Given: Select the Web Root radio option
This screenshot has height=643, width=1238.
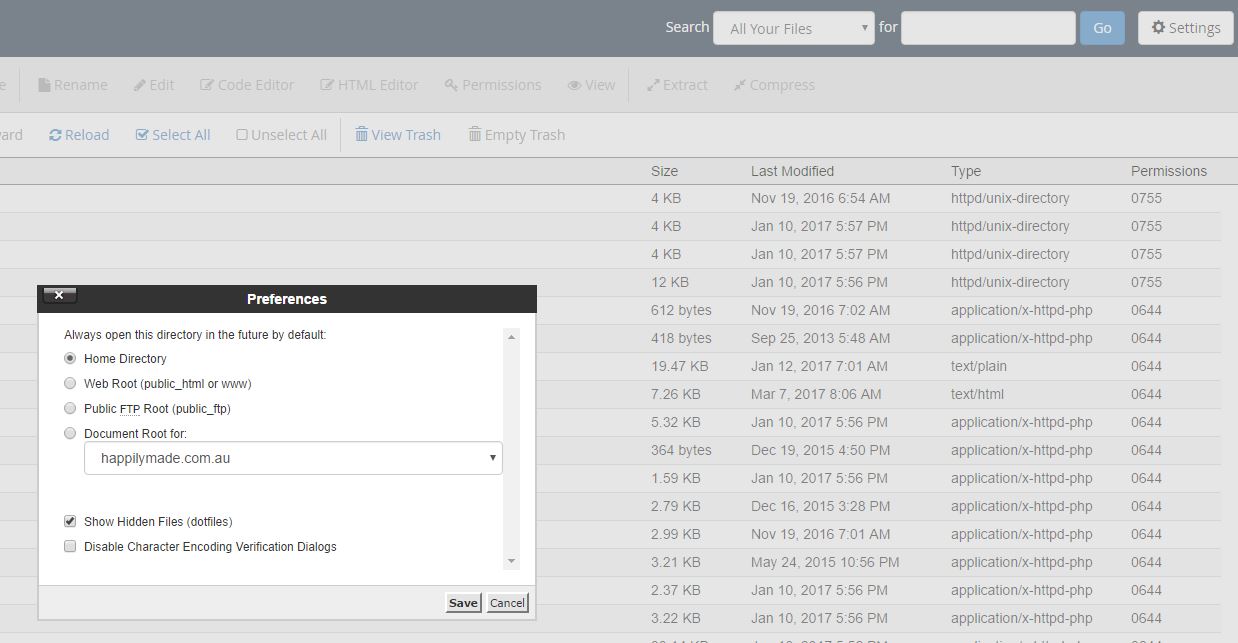Looking at the screenshot, I should (70, 383).
